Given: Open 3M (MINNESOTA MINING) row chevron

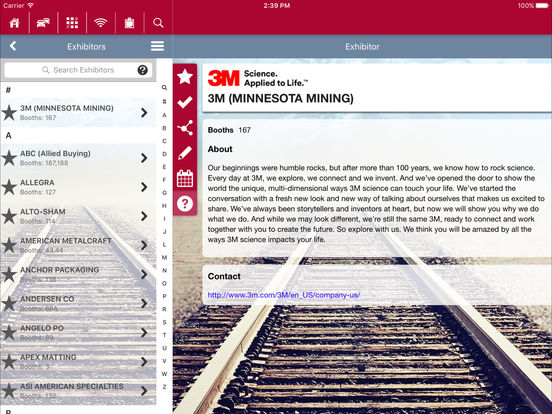Looking at the screenshot, I should (x=144, y=113).
